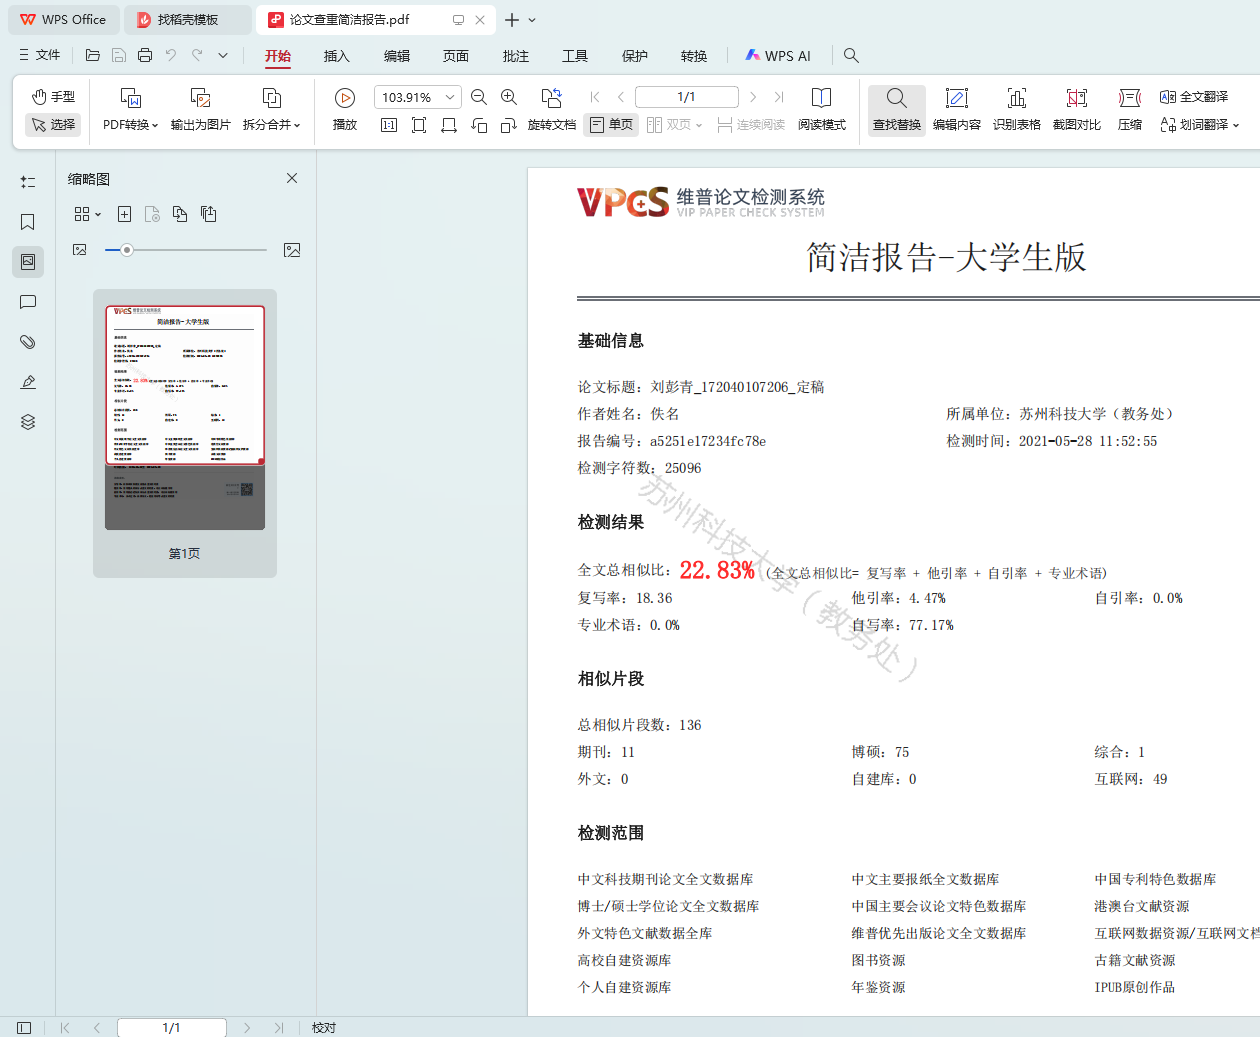Viewport: 1260px width, 1037px height.
Task: Click 校对 in status bar
Action: coord(324,1027)
